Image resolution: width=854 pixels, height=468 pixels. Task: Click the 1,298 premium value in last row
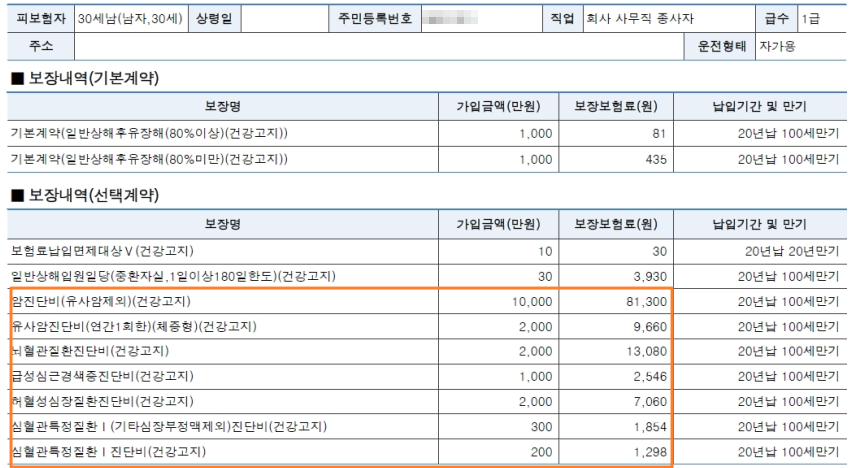(x=650, y=452)
